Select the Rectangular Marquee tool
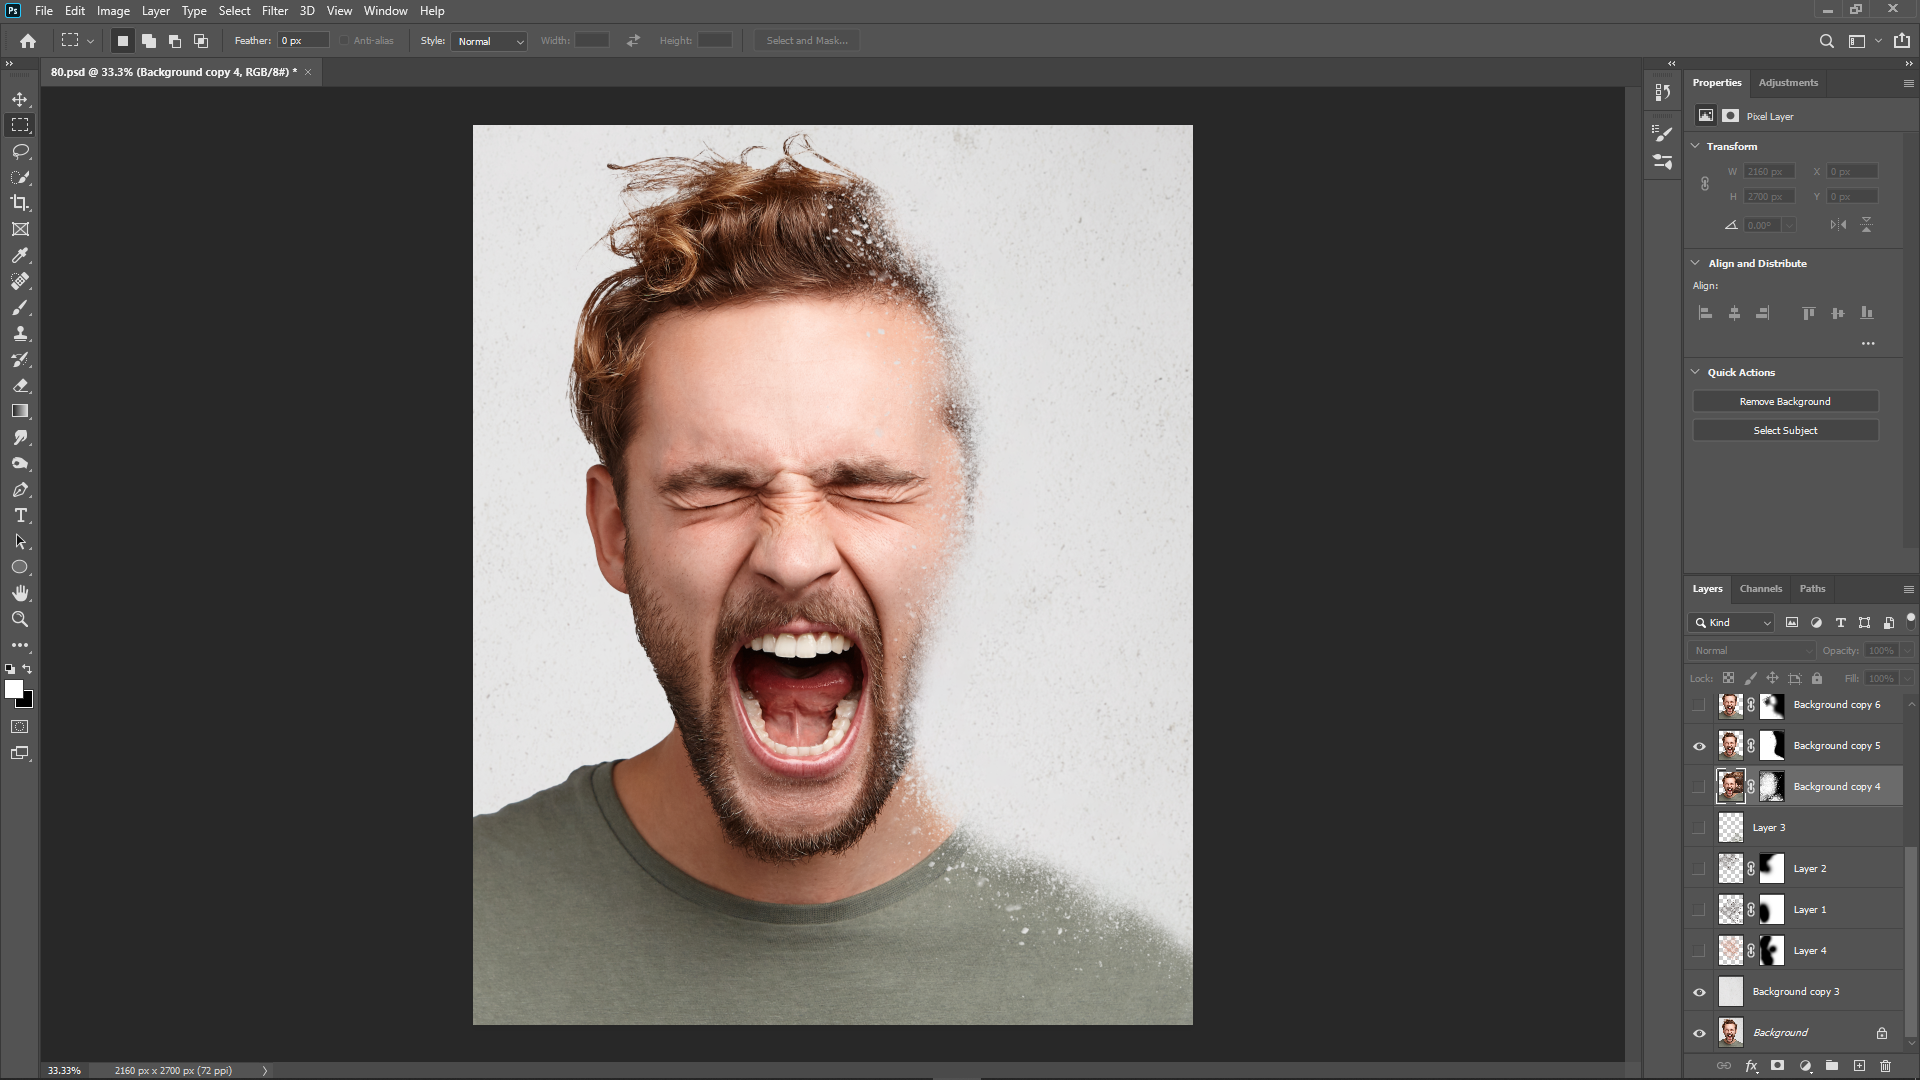 pos(20,125)
